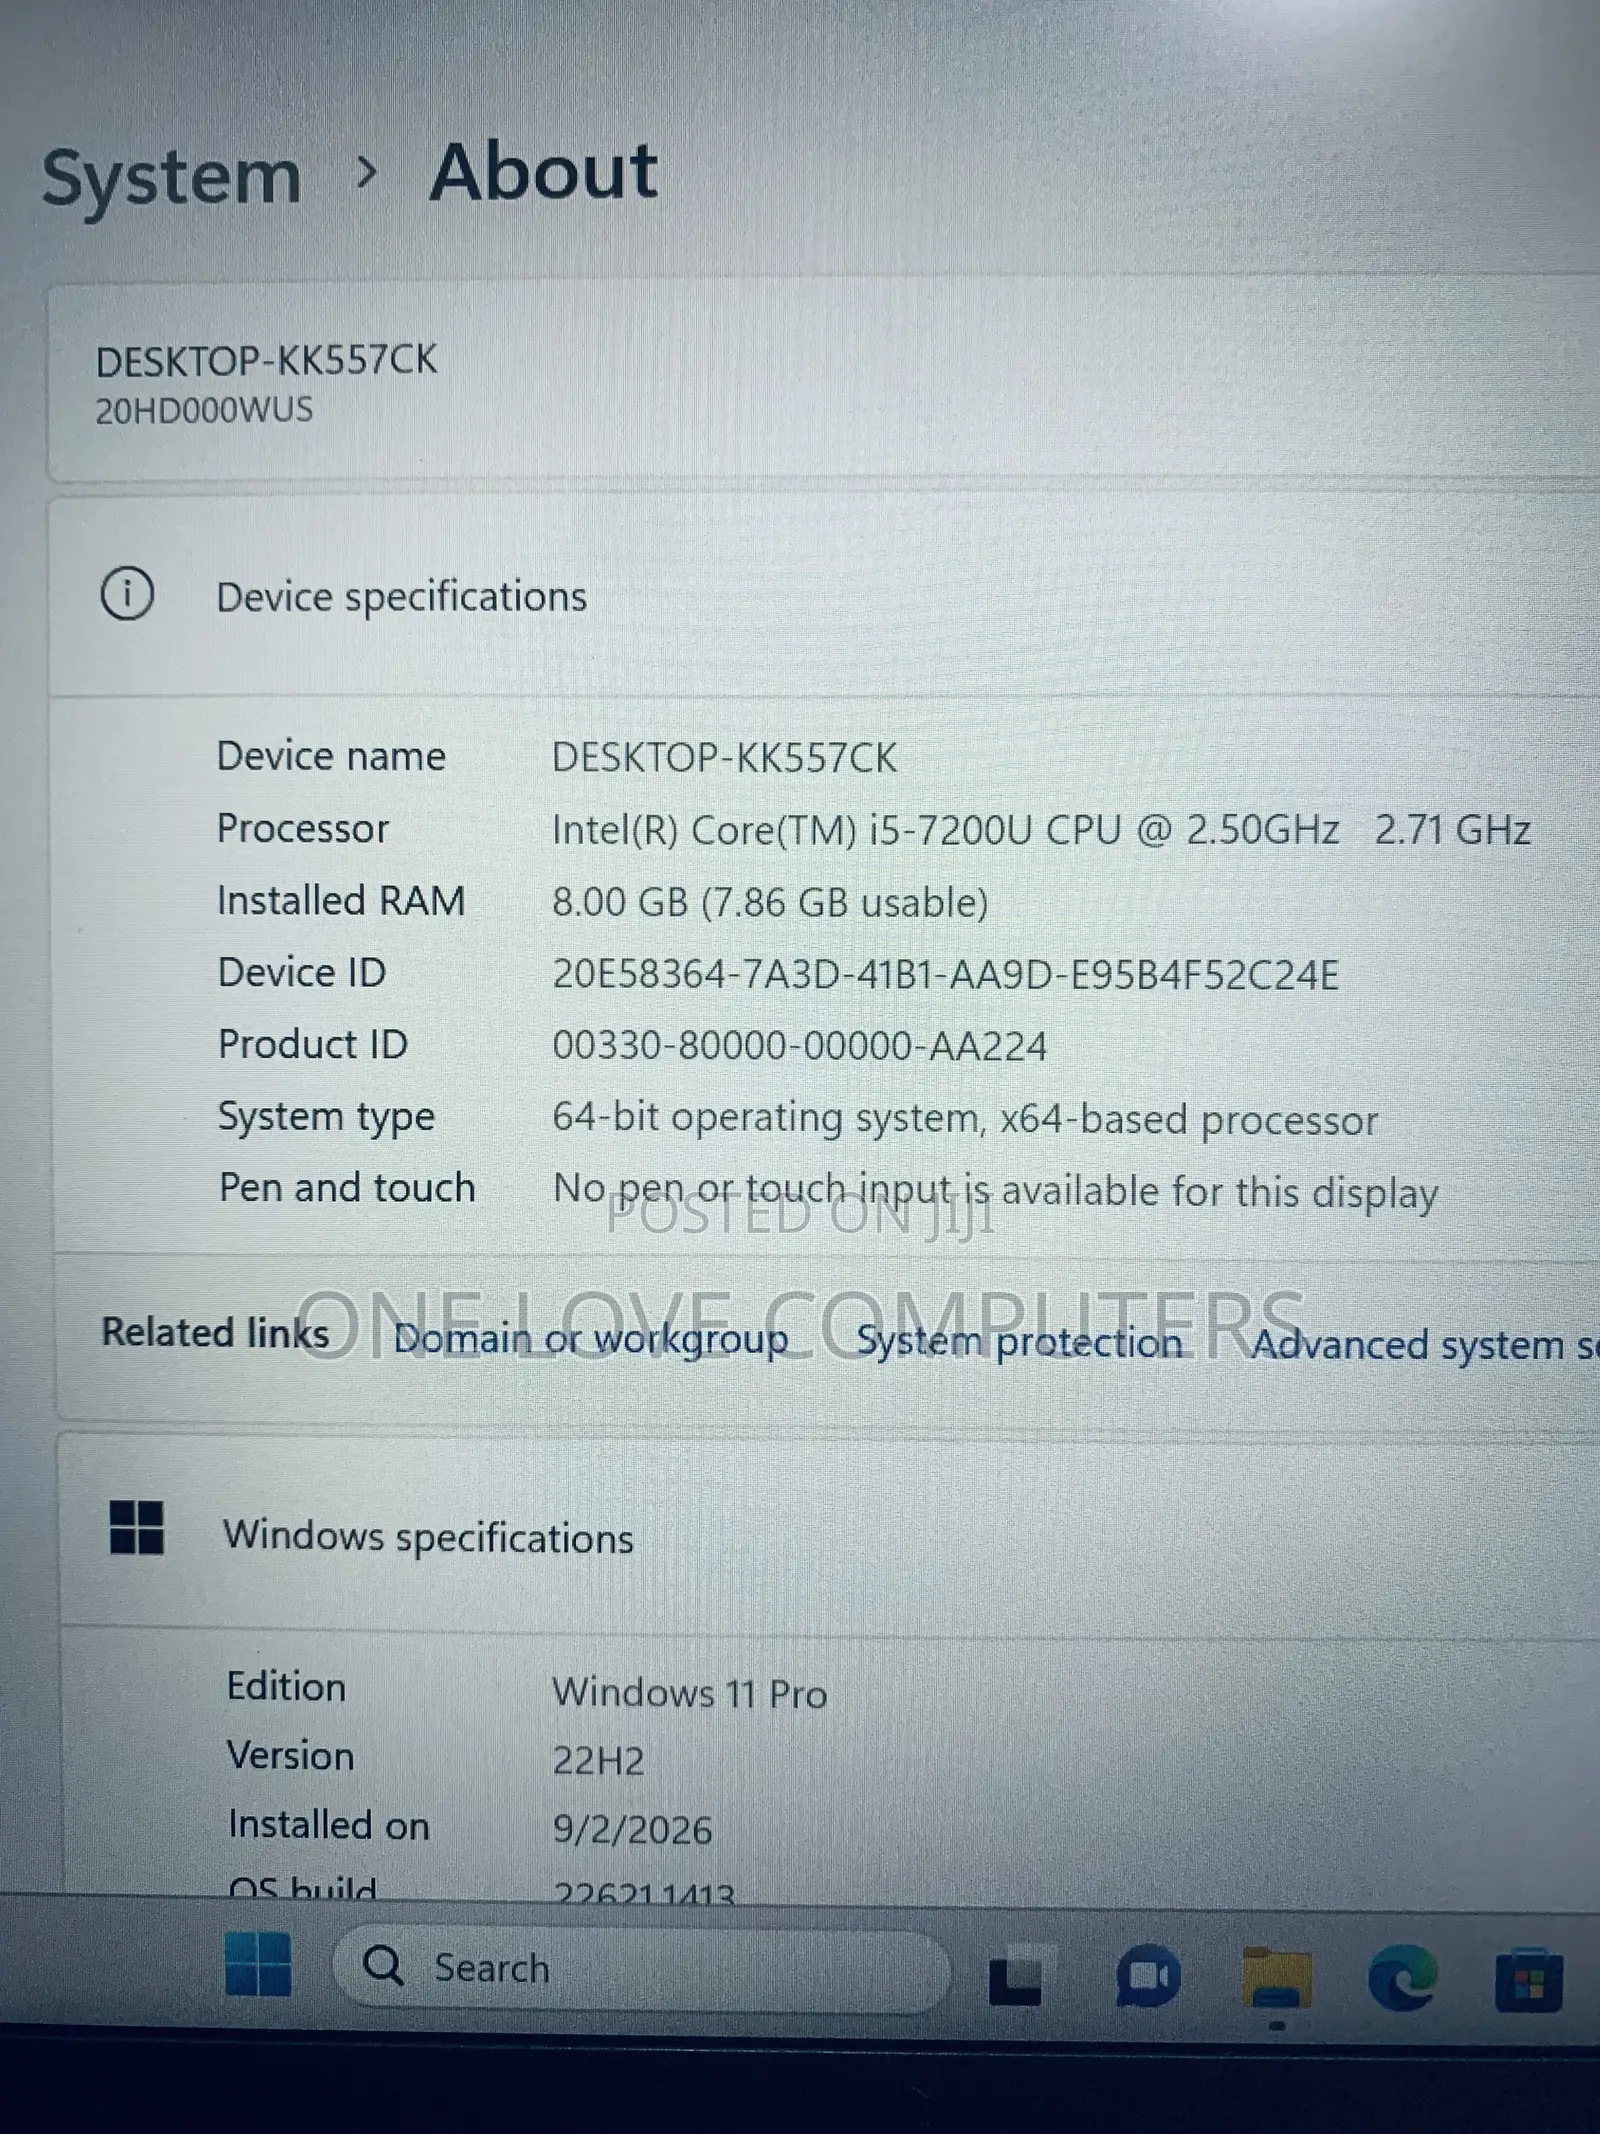Click the Edition label
Image resolution: width=1600 pixels, height=2134 pixels.
pos(286,1686)
